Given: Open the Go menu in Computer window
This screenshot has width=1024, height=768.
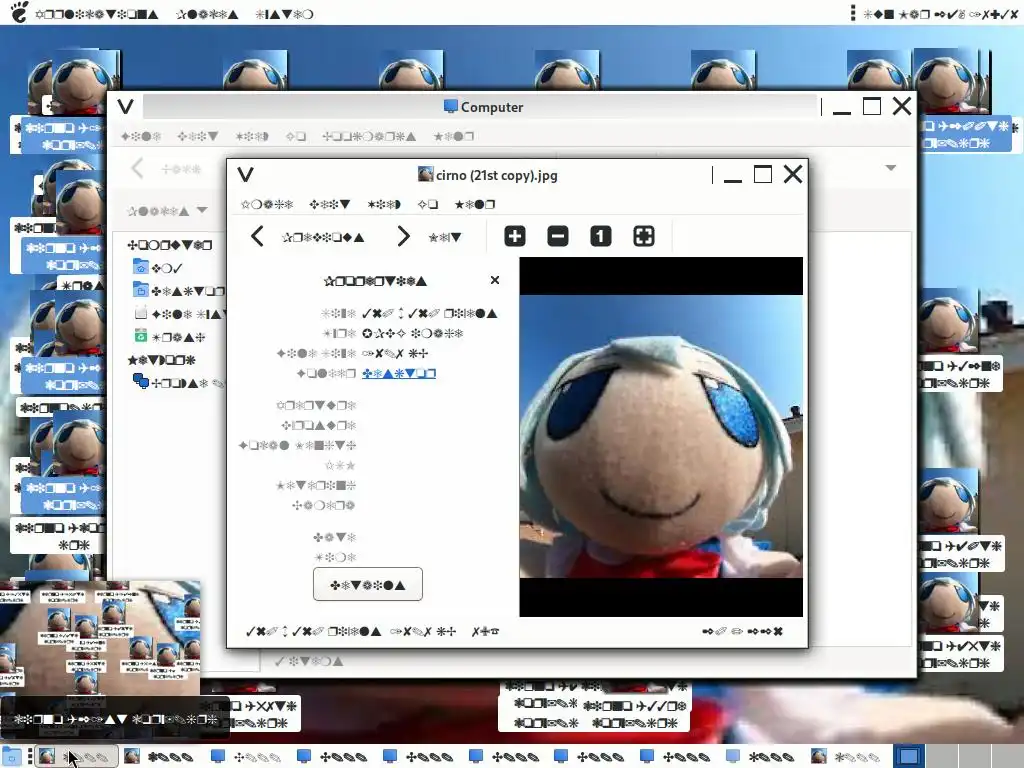Looking at the screenshot, I should click(296, 136).
